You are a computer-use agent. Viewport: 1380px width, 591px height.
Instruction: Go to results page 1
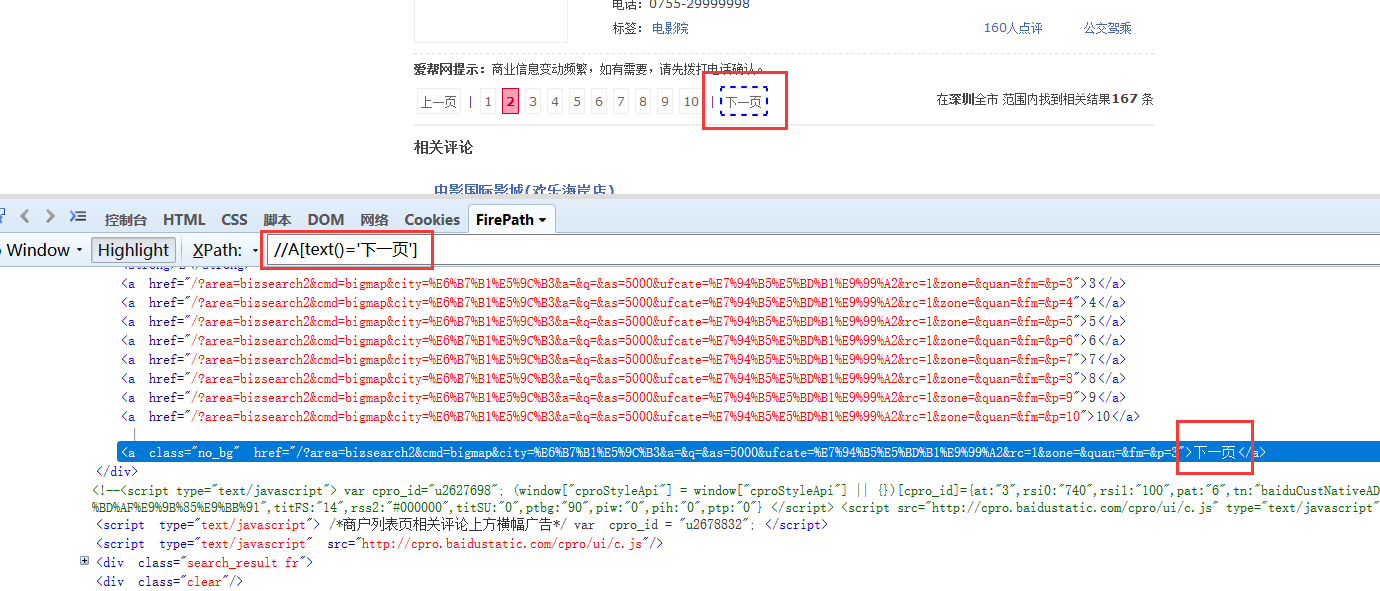click(x=488, y=101)
